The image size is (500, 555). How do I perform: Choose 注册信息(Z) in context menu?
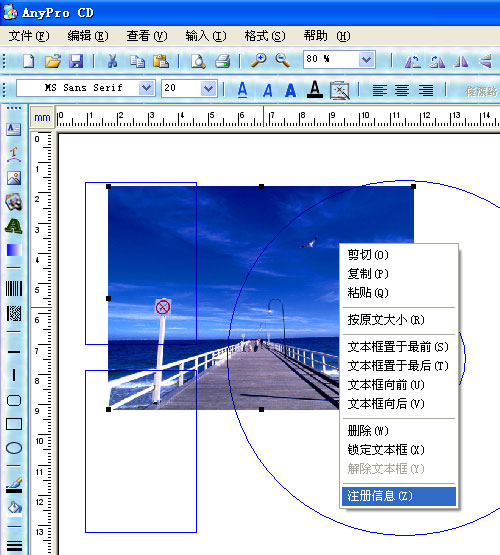(x=399, y=496)
